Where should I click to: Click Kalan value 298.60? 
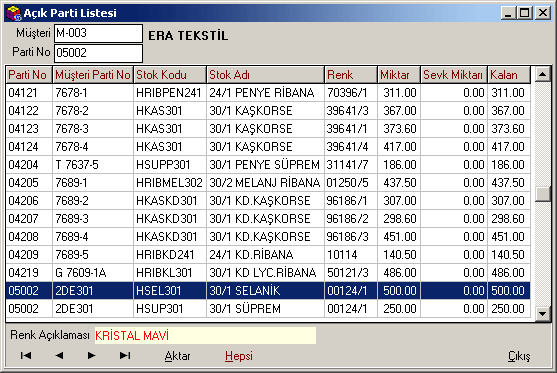508,219
